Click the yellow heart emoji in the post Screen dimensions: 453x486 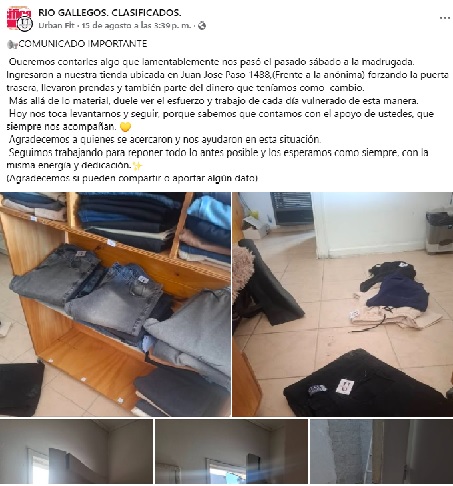[x=125, y=127]
